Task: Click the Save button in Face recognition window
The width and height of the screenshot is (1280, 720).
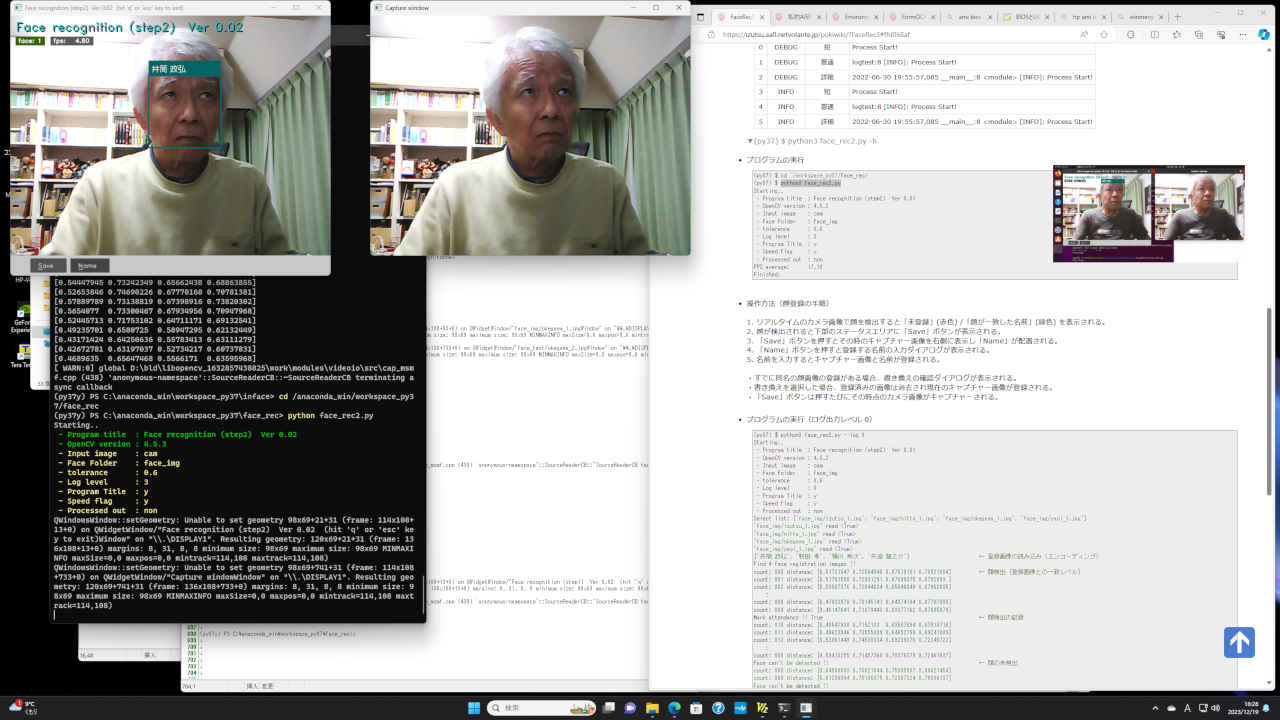Action: 47,266
